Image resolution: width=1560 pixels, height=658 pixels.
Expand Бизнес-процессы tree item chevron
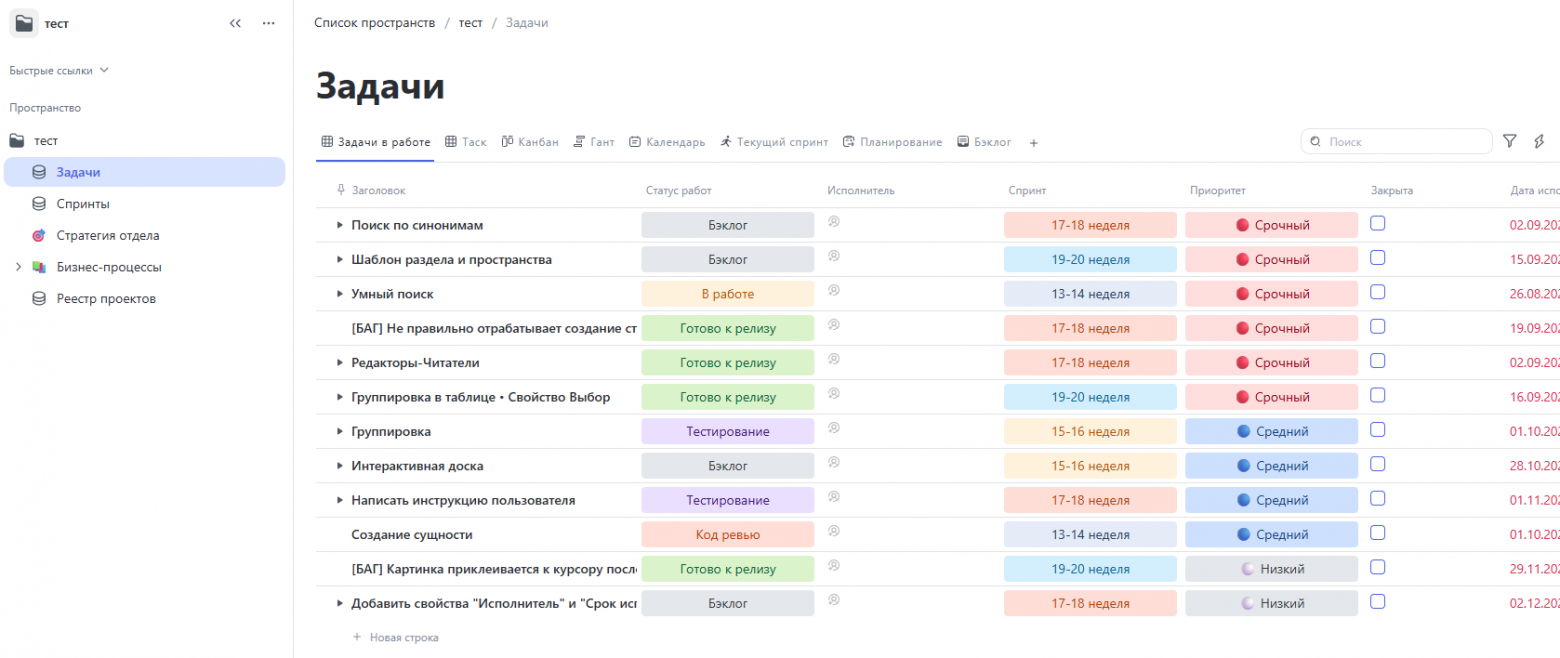coord(17,267)
